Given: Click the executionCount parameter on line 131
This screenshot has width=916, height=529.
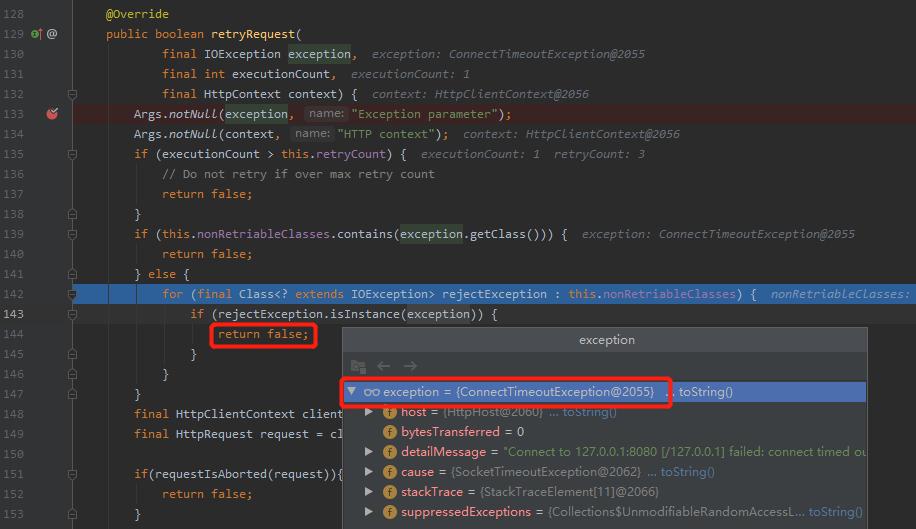Looking at the screenshot, I should 281,74.
